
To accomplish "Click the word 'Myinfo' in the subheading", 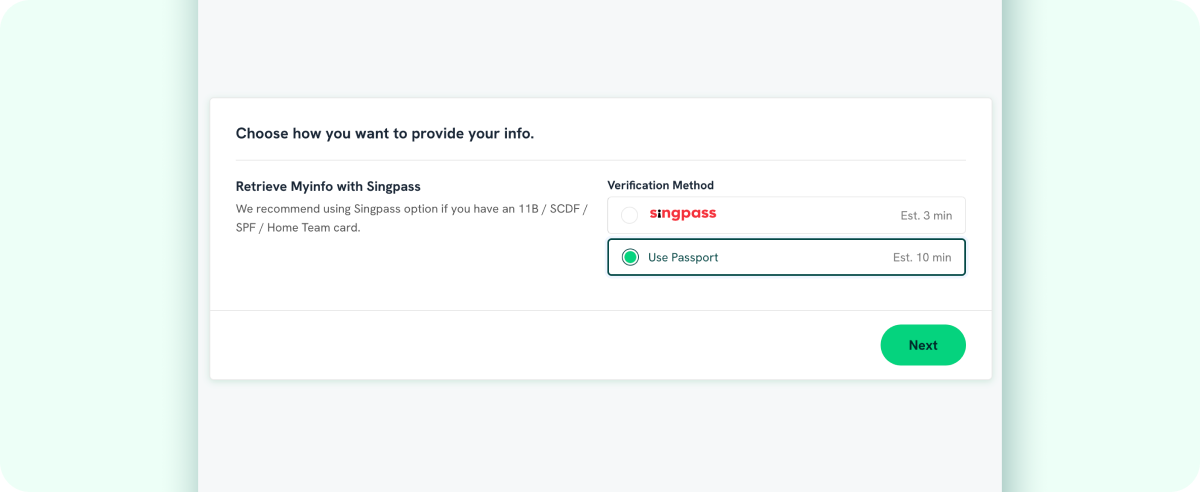I will coord(309,186).
